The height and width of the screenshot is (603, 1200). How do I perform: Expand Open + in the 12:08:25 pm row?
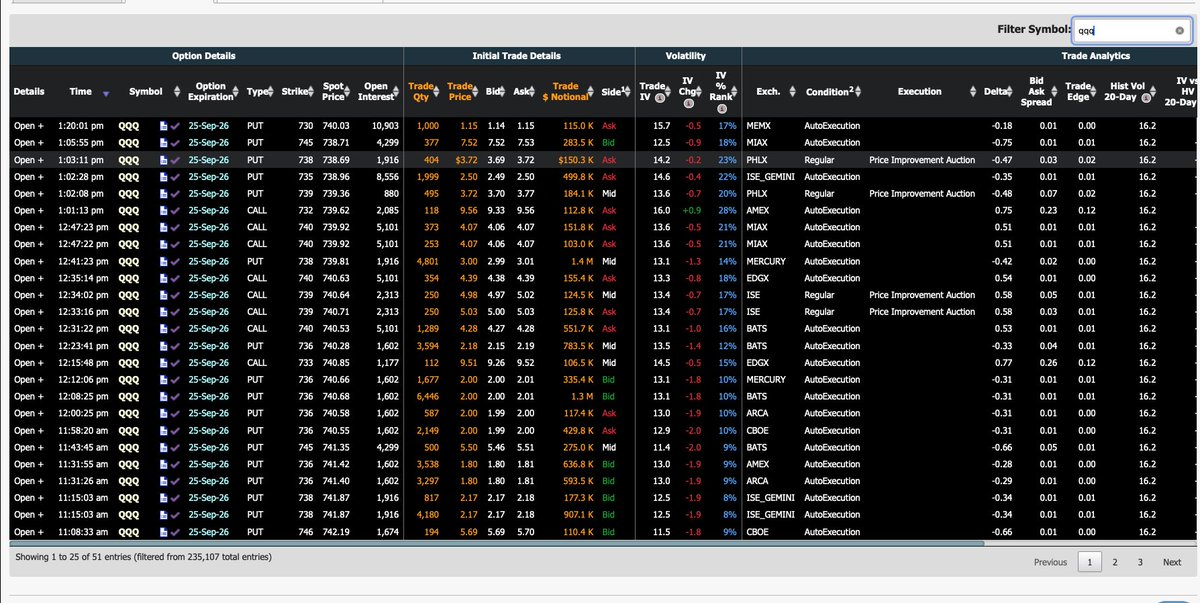pyautogui.click(x=28, y=396)
